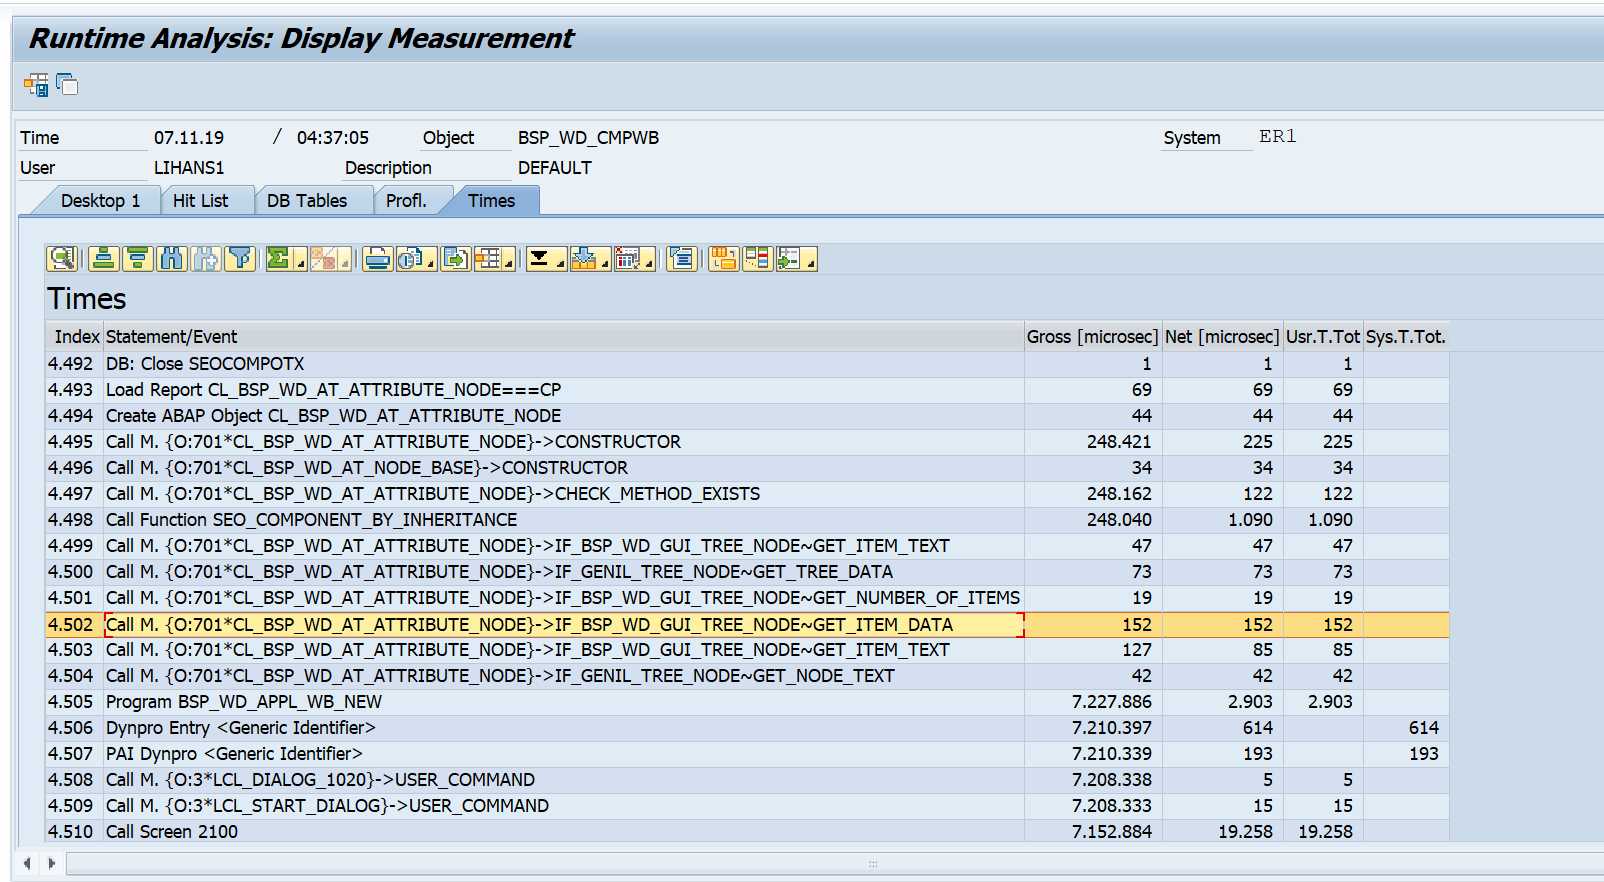Viewport: 1604px width, 882px height.
Task: Open dropdown arrow beside black down-arrow icon
Action: click(560, 260)
